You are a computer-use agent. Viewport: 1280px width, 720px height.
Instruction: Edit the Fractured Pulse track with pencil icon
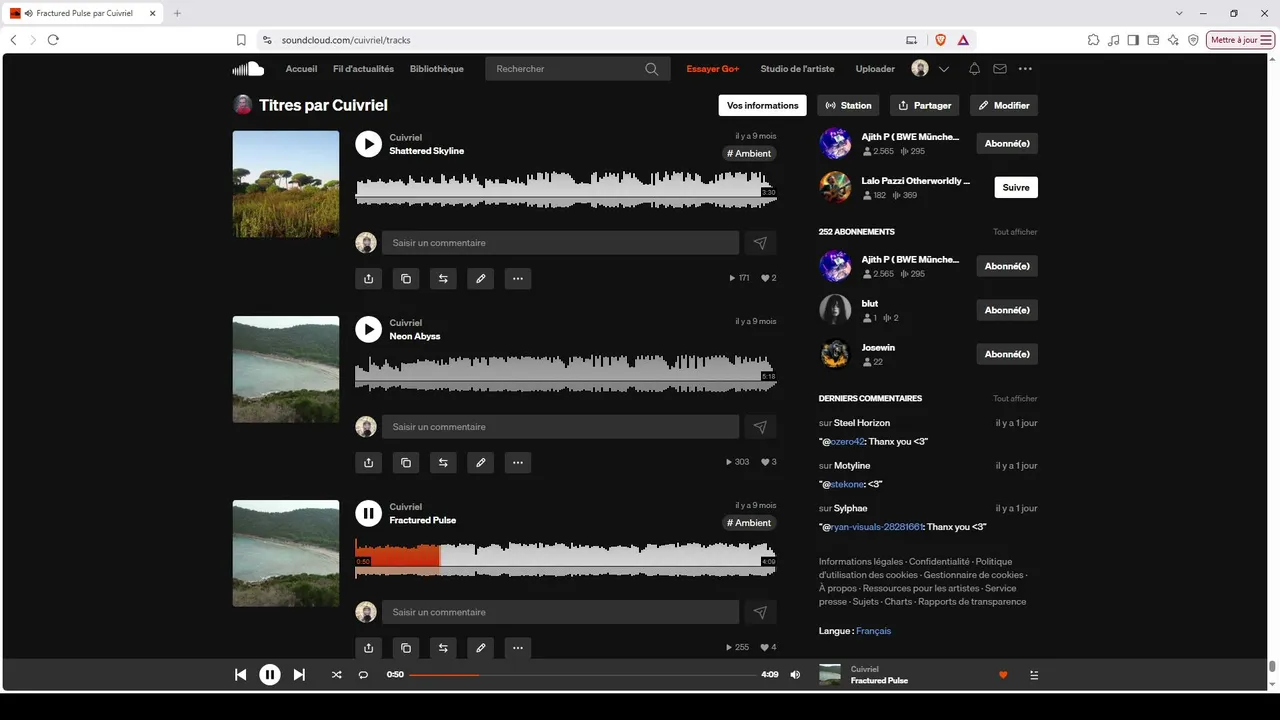click(x=480, y=647)
